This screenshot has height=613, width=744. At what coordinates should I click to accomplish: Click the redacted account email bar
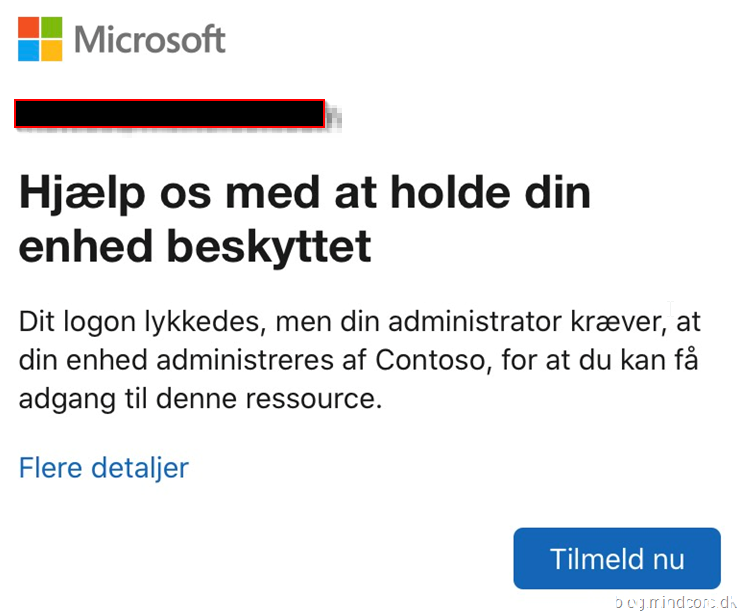pos(169,114)
